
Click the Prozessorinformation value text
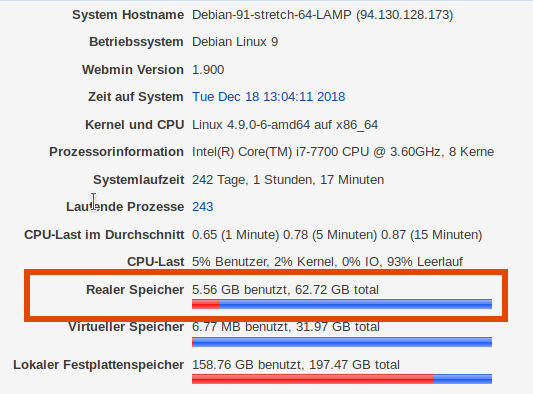pyautogui.click(x=343, y=152)
